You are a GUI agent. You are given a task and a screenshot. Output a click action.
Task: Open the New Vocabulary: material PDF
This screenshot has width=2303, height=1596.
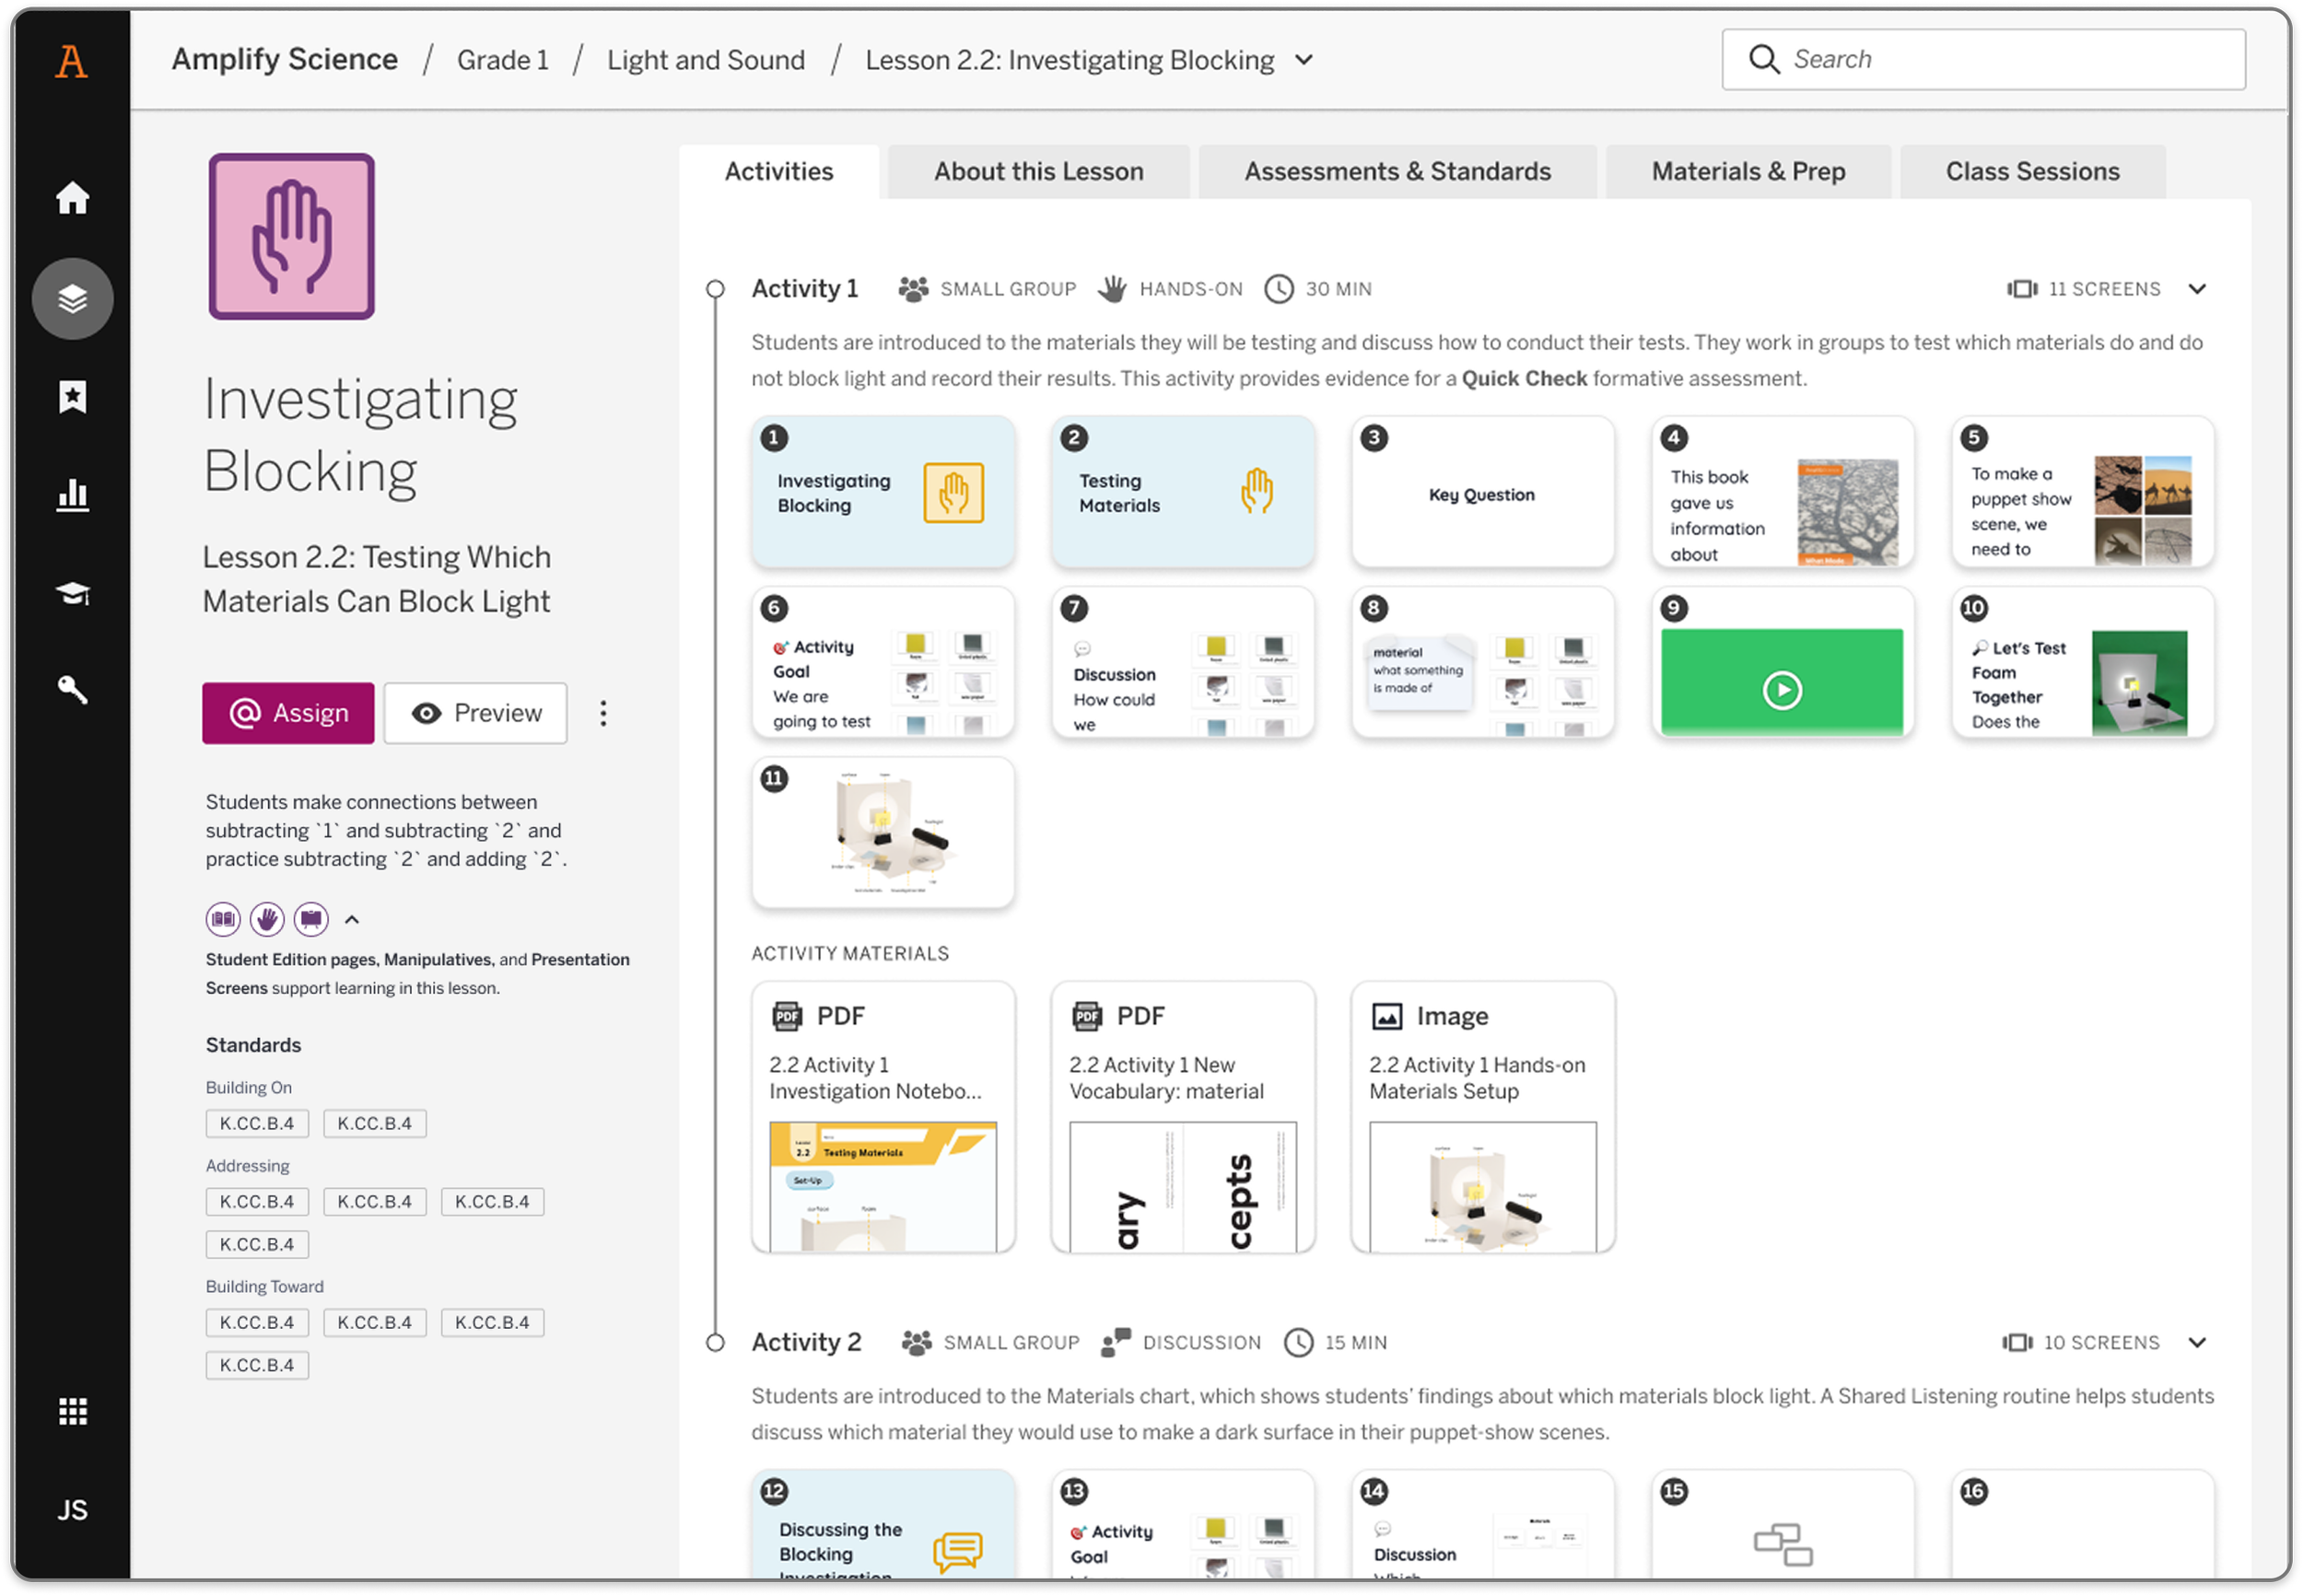[1183, 1117]
